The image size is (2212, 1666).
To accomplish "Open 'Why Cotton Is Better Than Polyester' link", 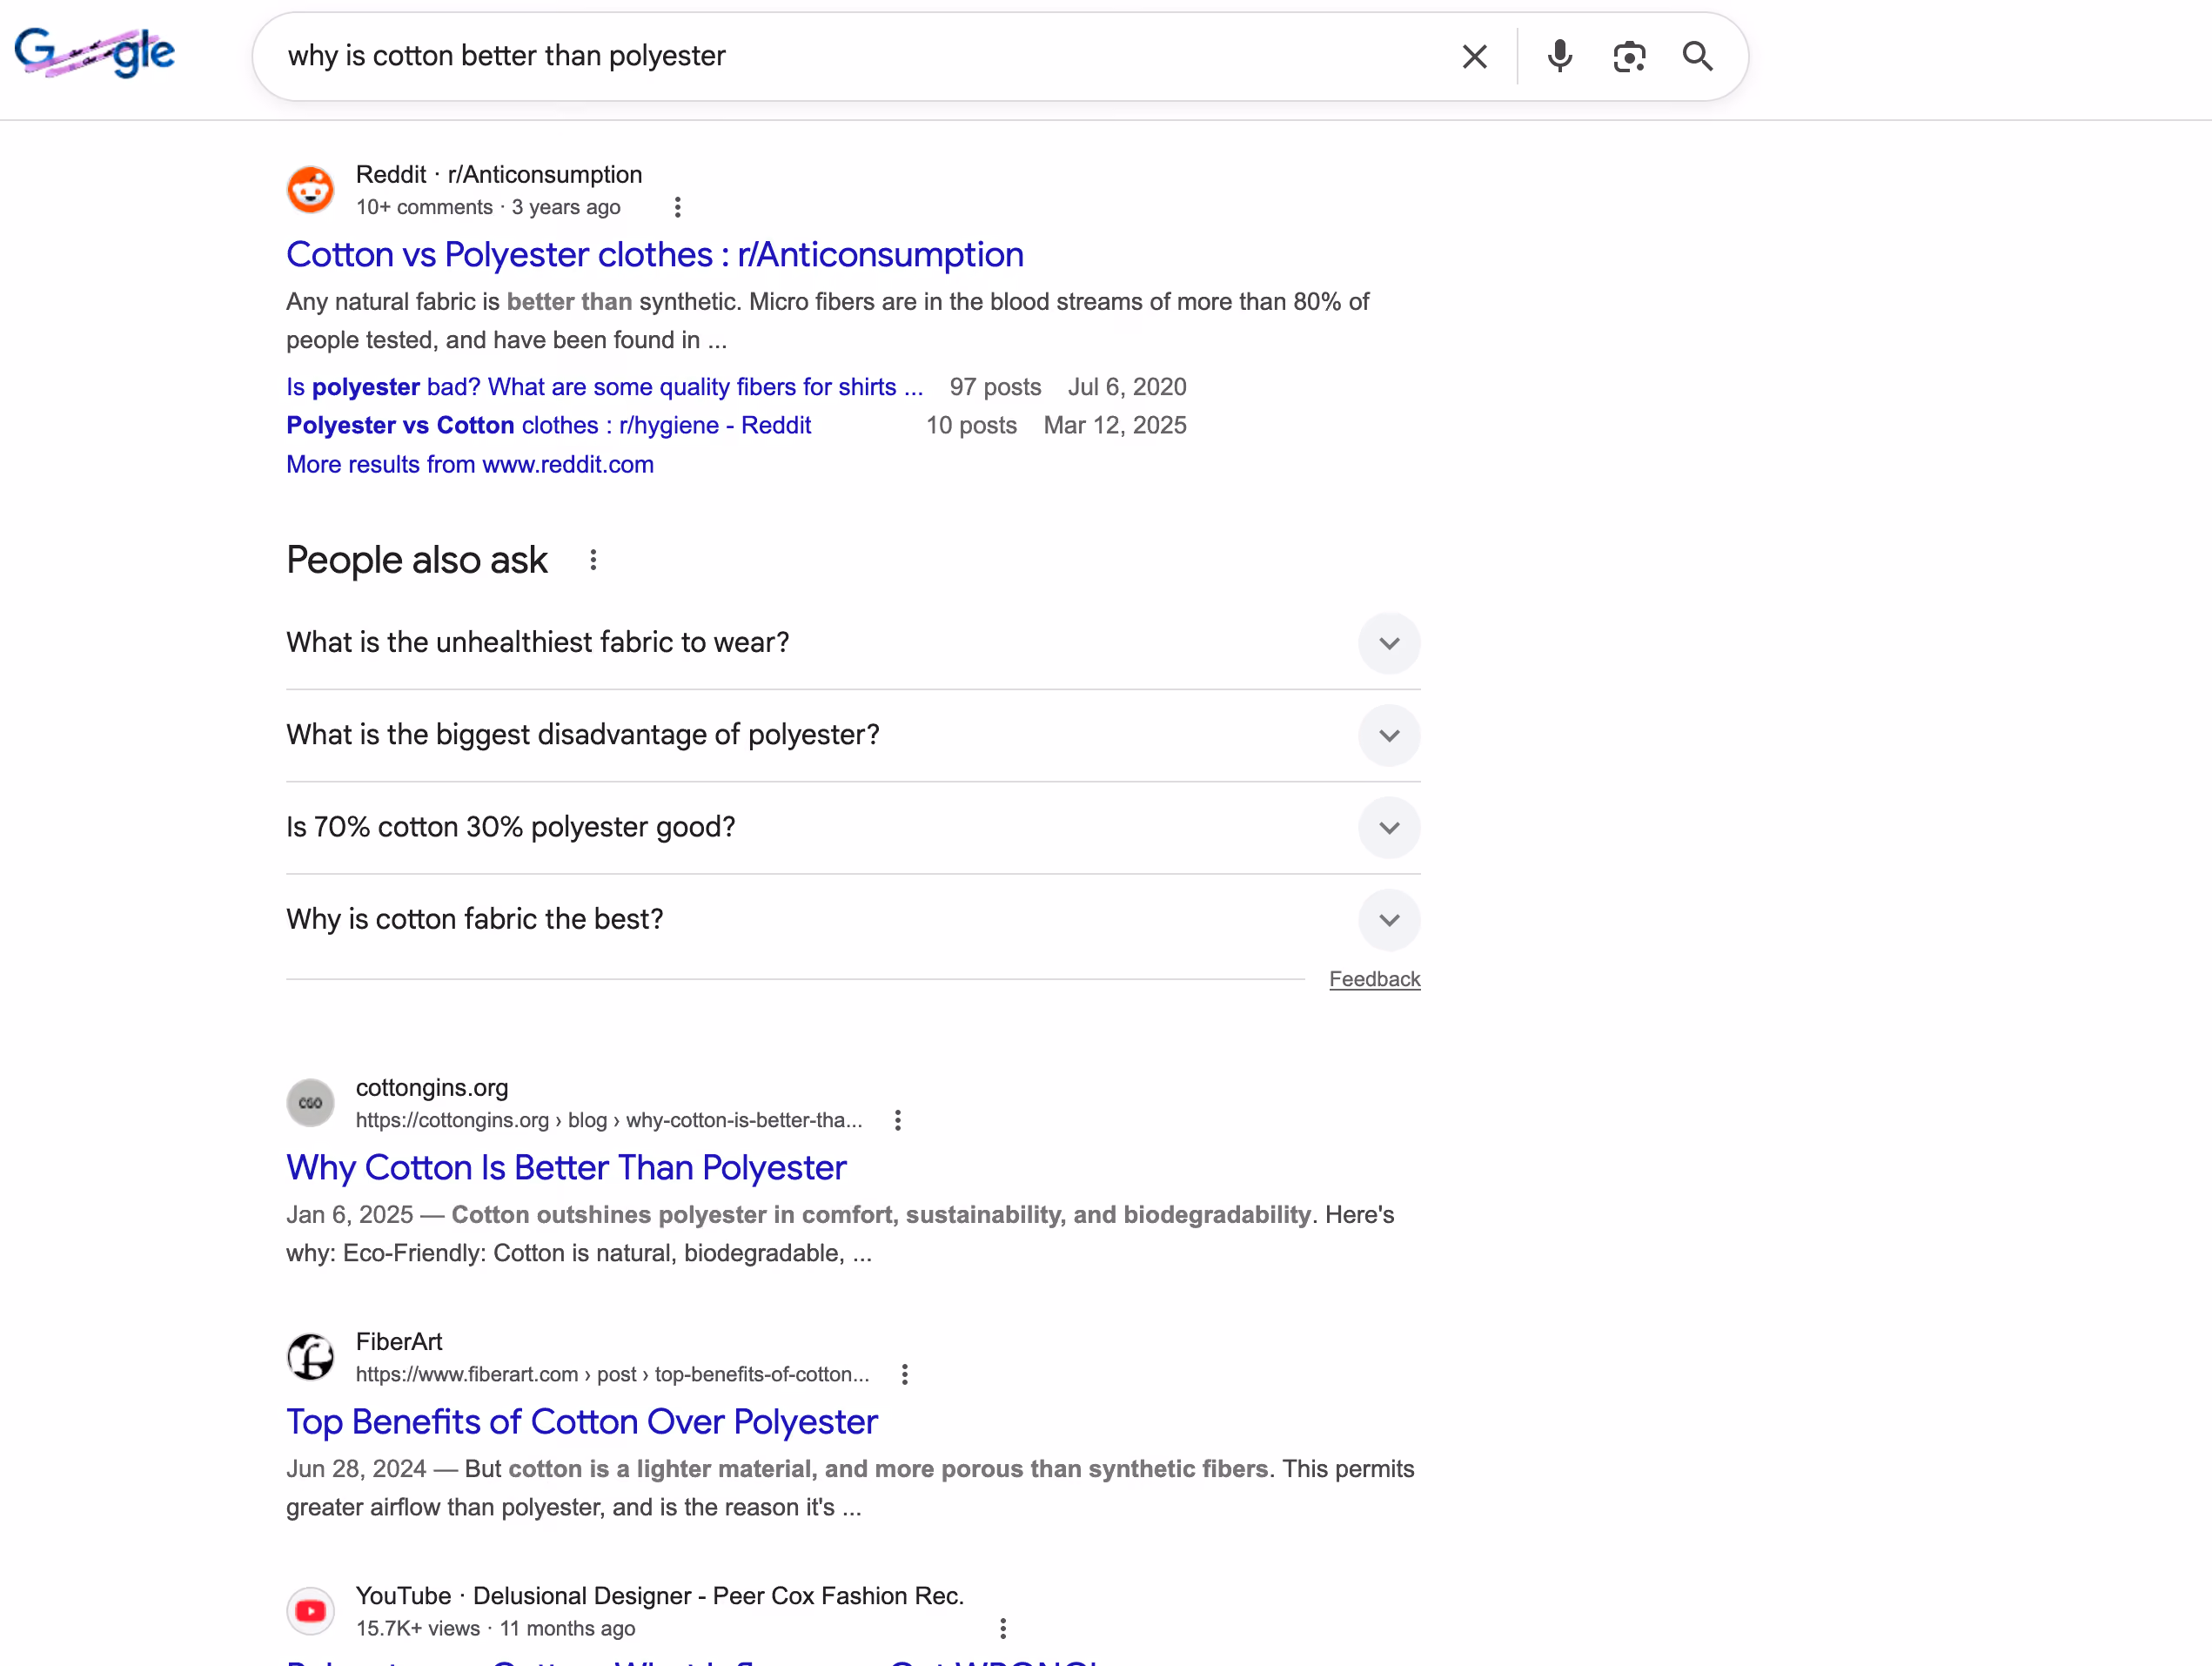I will [x=566, y=1168].
